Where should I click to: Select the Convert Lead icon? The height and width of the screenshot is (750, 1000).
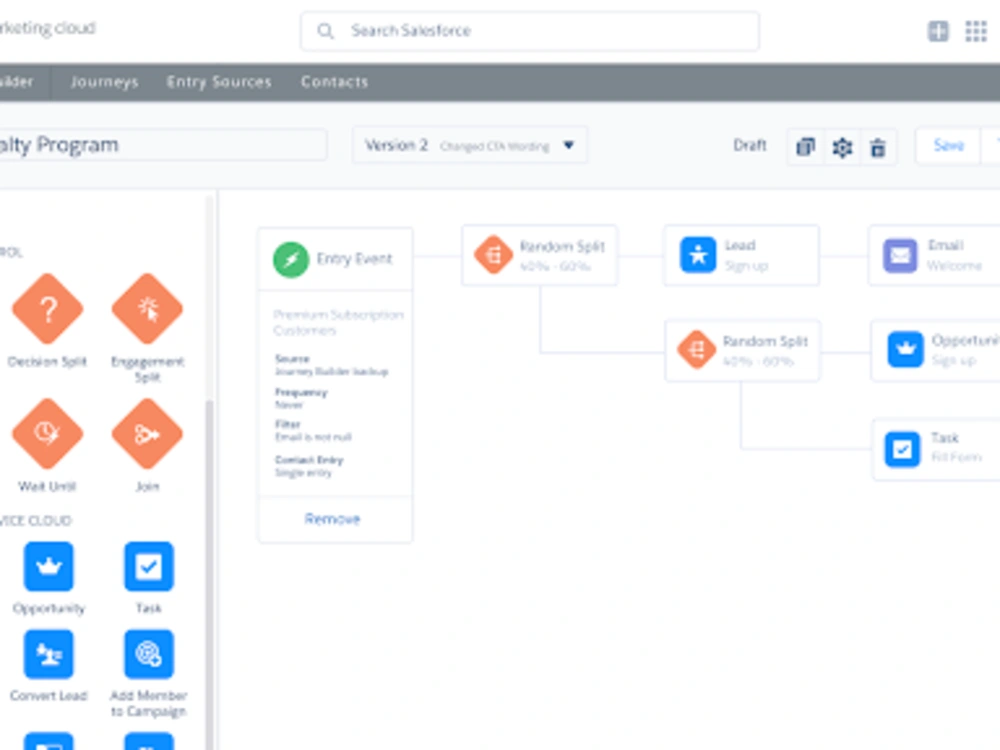pyautogui.click(x=48, y=654)
